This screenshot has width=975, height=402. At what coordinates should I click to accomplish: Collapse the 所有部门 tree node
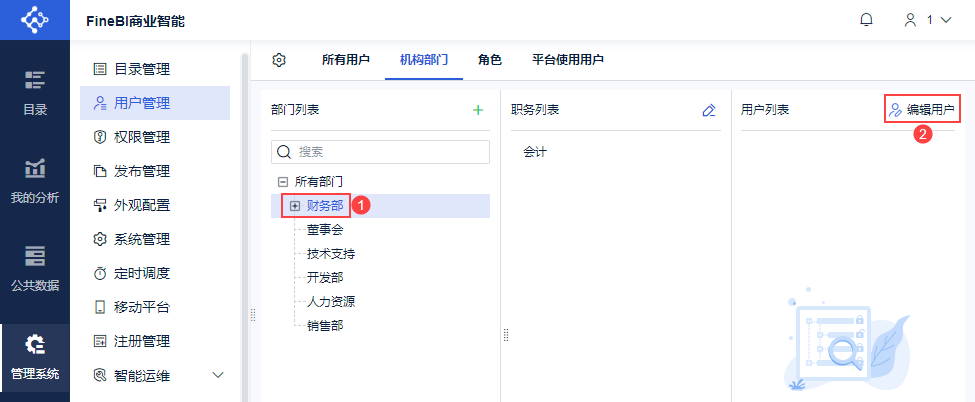point(283,182)
